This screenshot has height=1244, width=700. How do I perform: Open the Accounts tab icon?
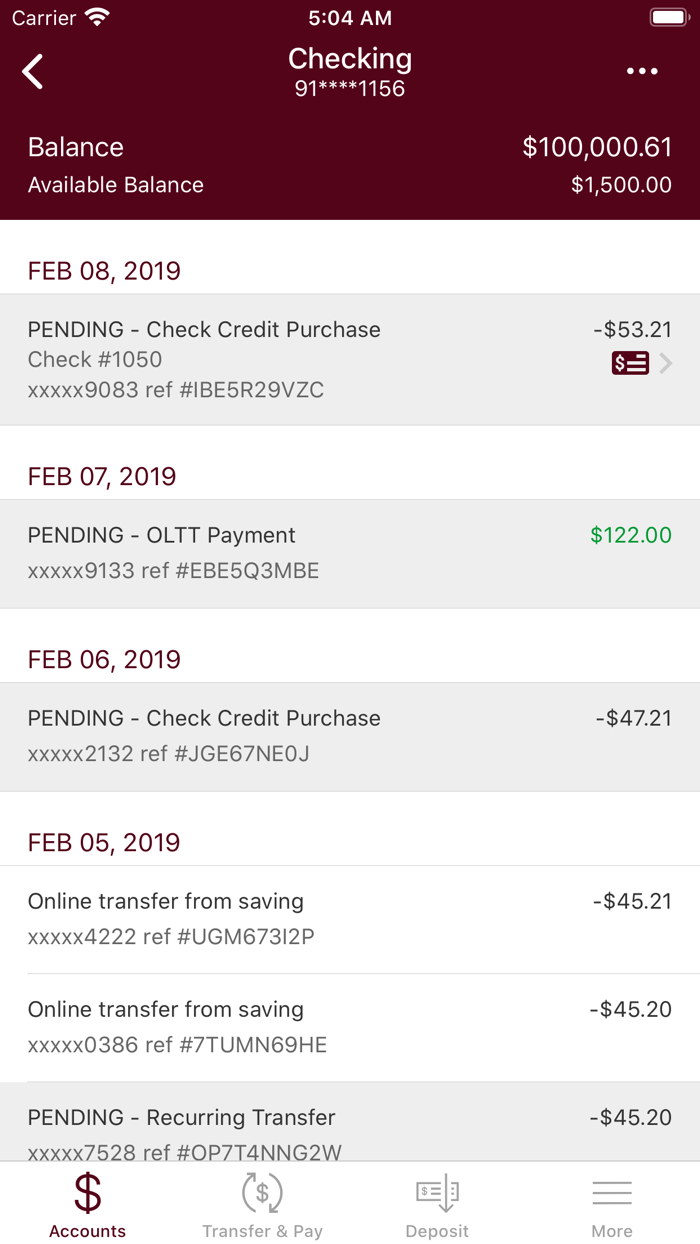click(87, 1193)
